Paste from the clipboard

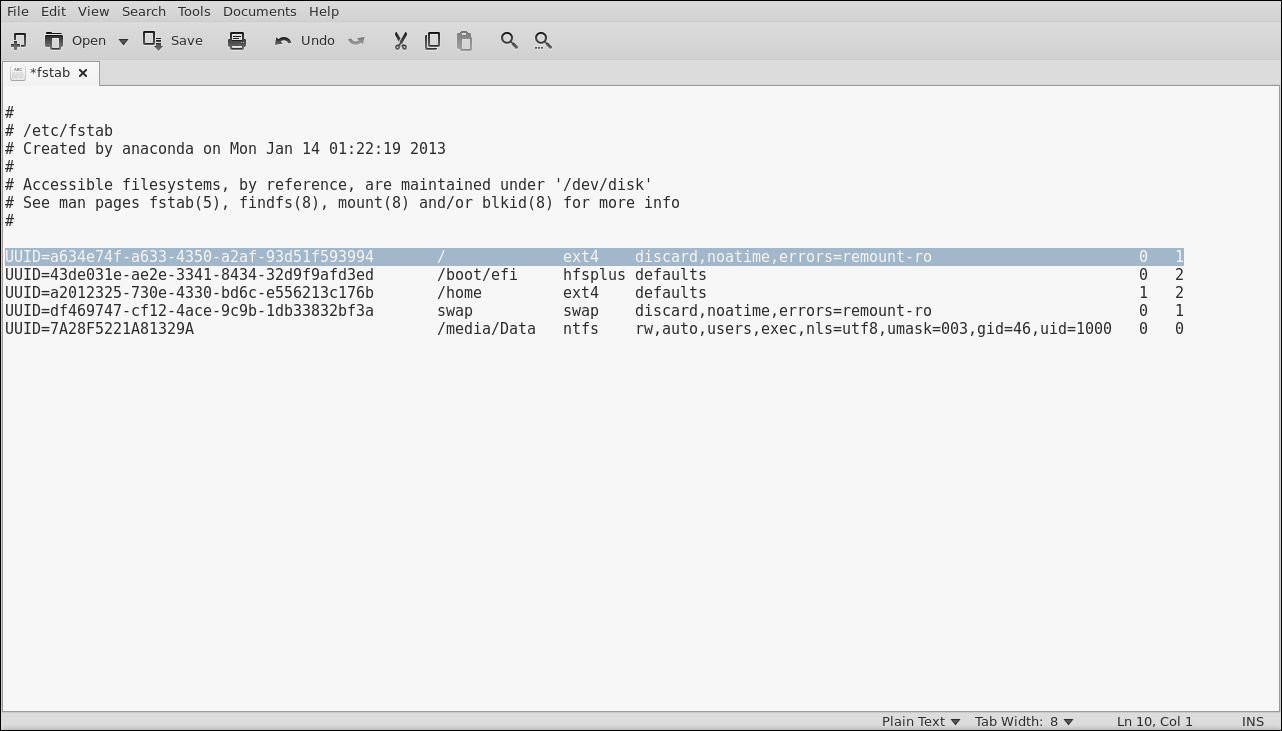[x=464, y=40]
